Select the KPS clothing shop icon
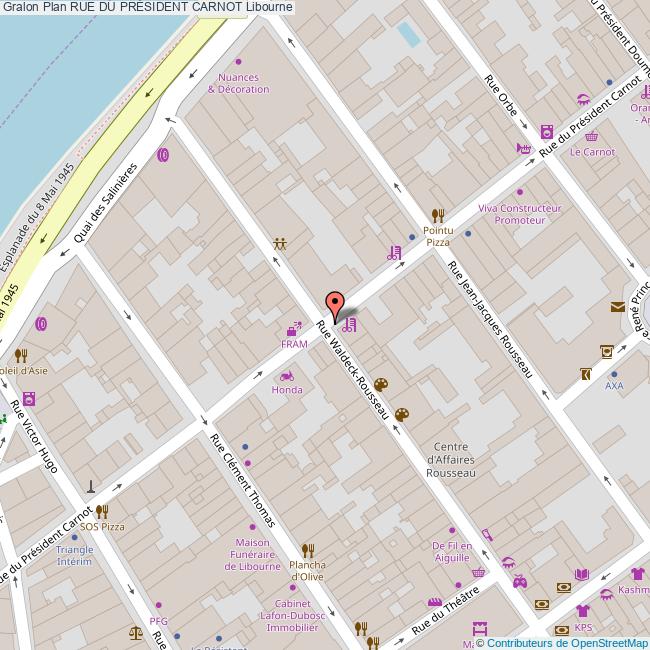 click(583, 610)
